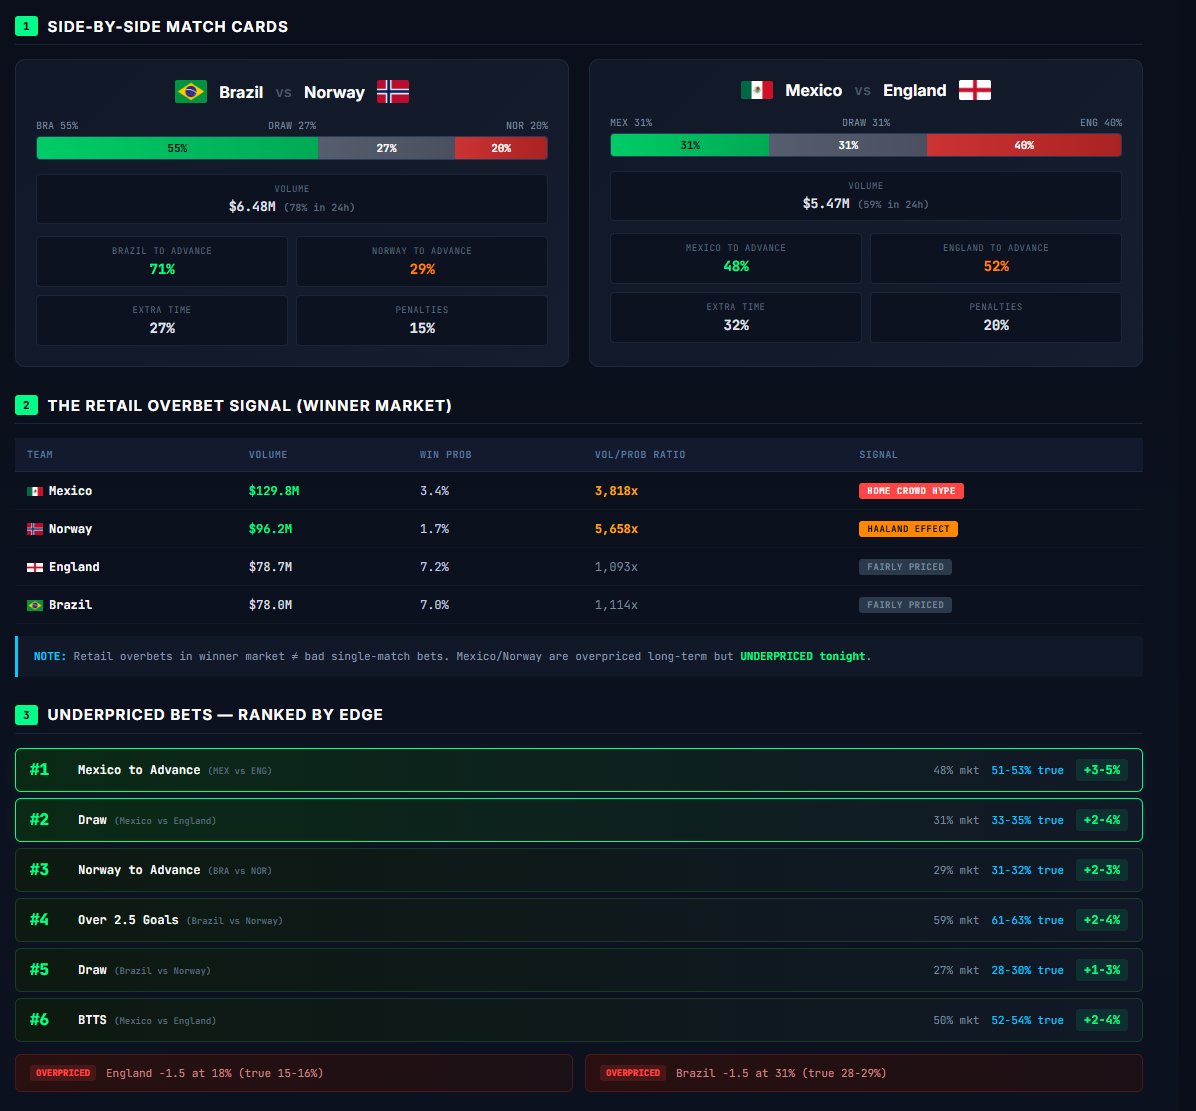Click the SIGNAL column header
This screenshot has width=1196, height=1111.
878,454
